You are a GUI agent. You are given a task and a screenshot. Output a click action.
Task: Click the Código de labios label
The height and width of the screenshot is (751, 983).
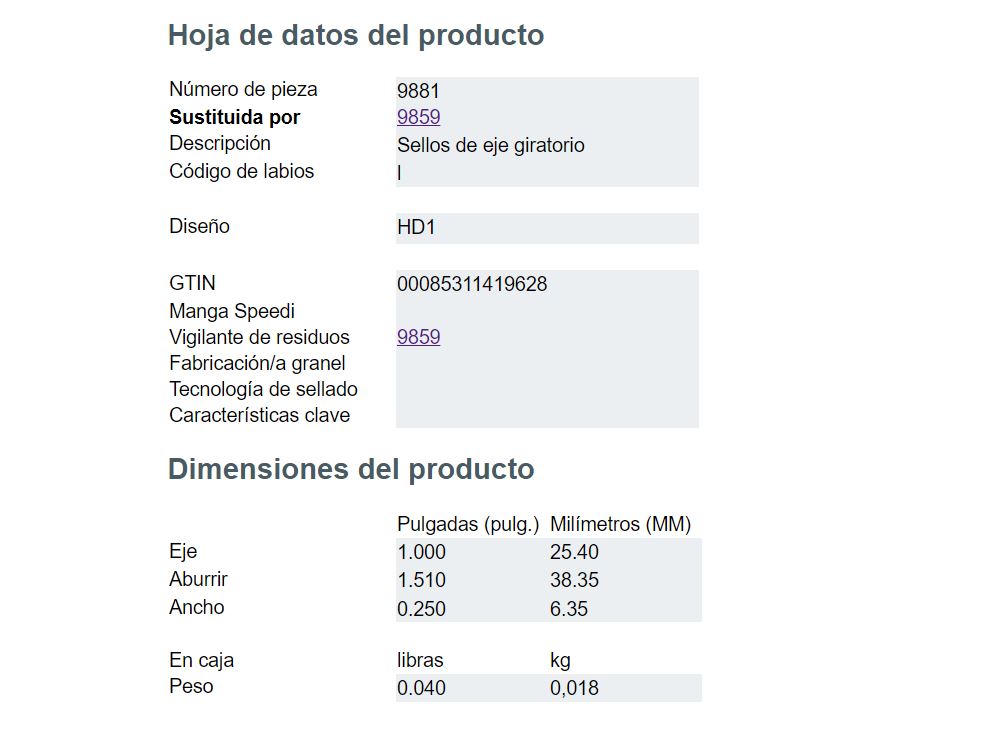click(241, 171)
